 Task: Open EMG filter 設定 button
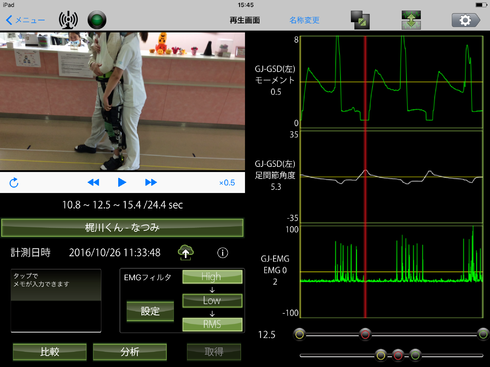(x=150, y=311)
